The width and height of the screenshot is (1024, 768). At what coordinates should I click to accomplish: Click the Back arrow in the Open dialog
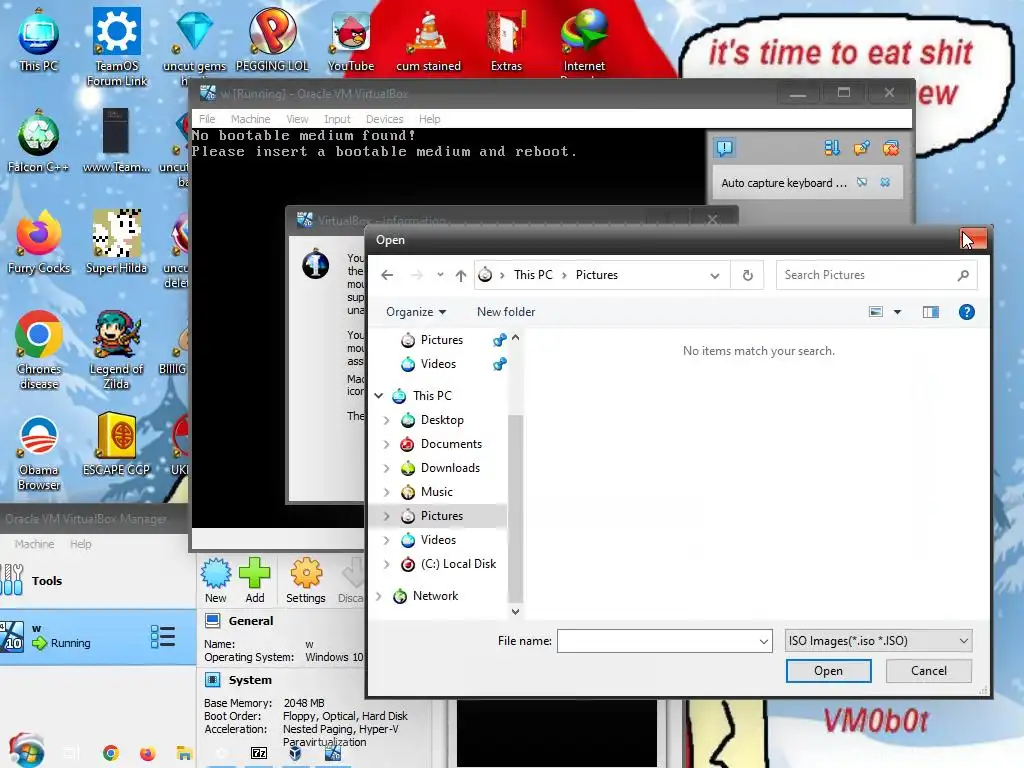pos(387,275)
